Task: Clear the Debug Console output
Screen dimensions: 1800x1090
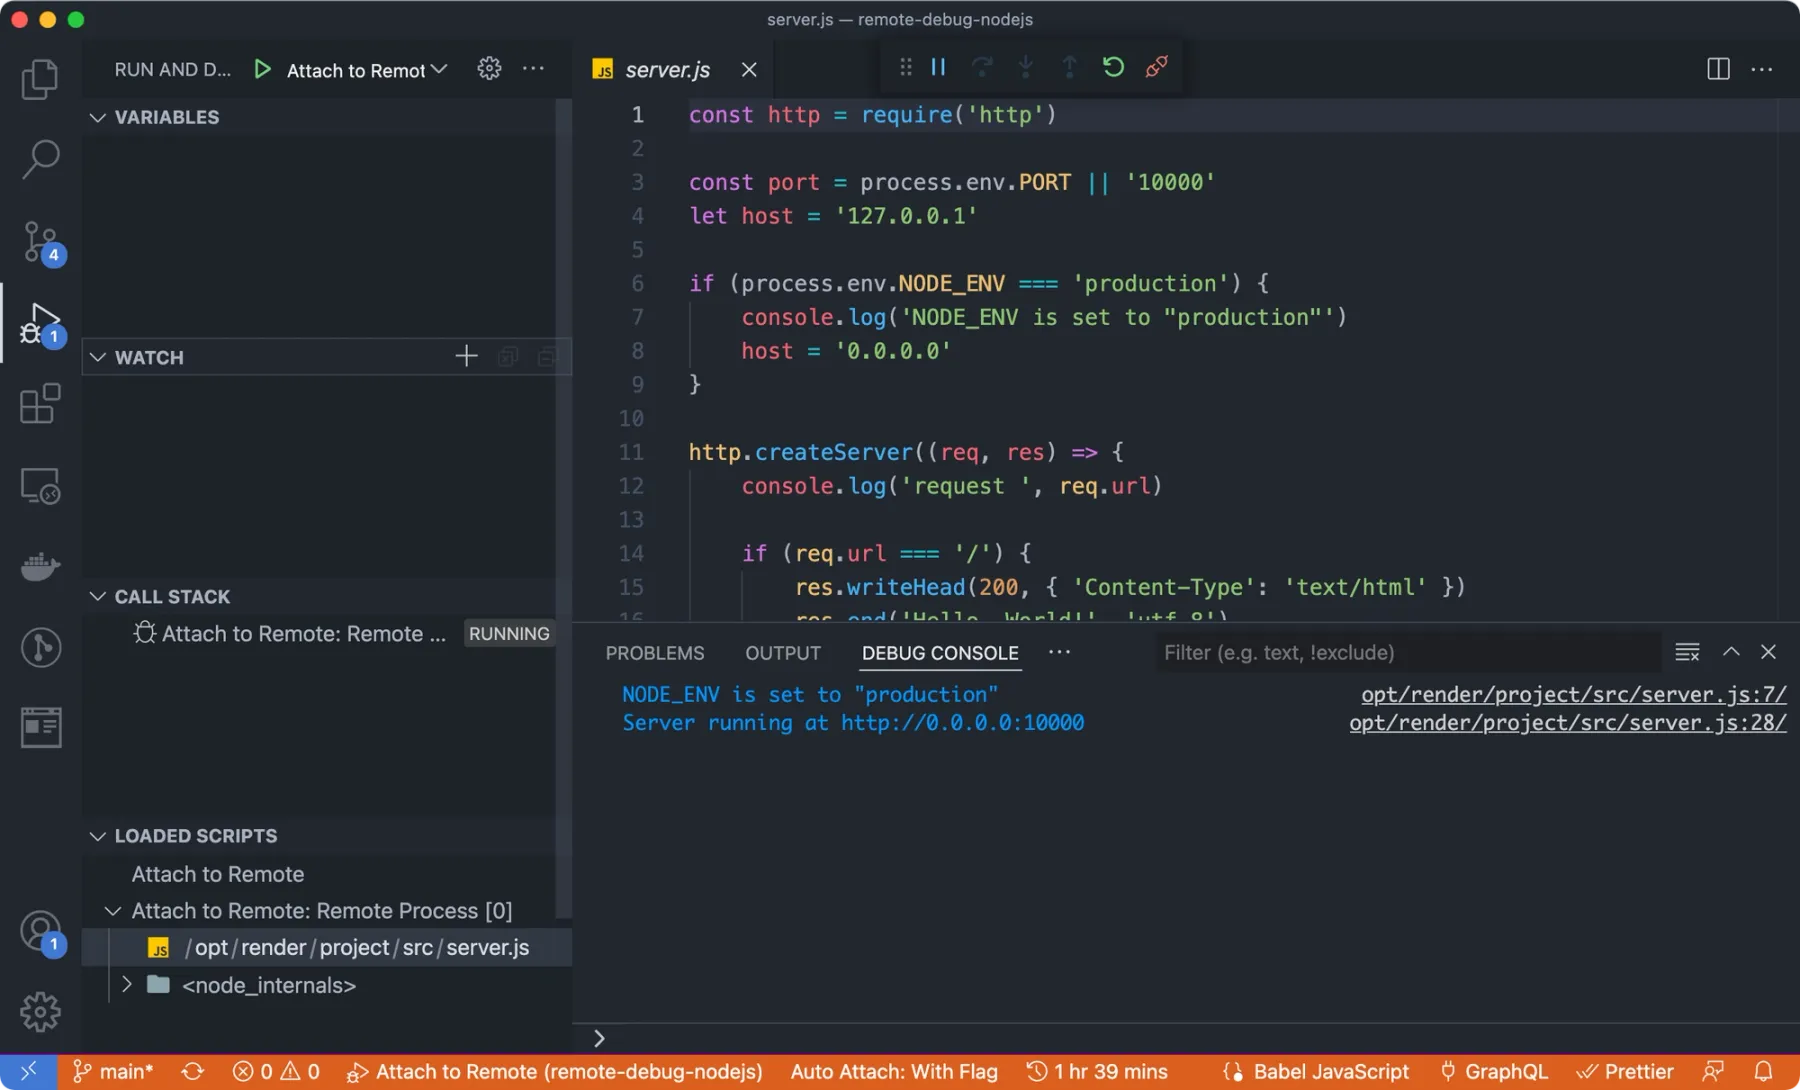Action: tap(1687, 651)
